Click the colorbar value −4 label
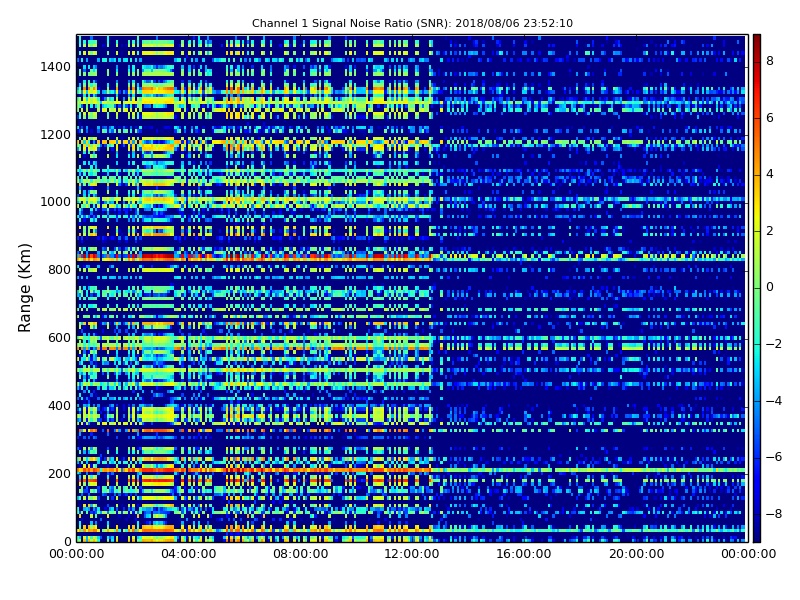The width and height of the screenshot is (800, 600). pos(774,401)
